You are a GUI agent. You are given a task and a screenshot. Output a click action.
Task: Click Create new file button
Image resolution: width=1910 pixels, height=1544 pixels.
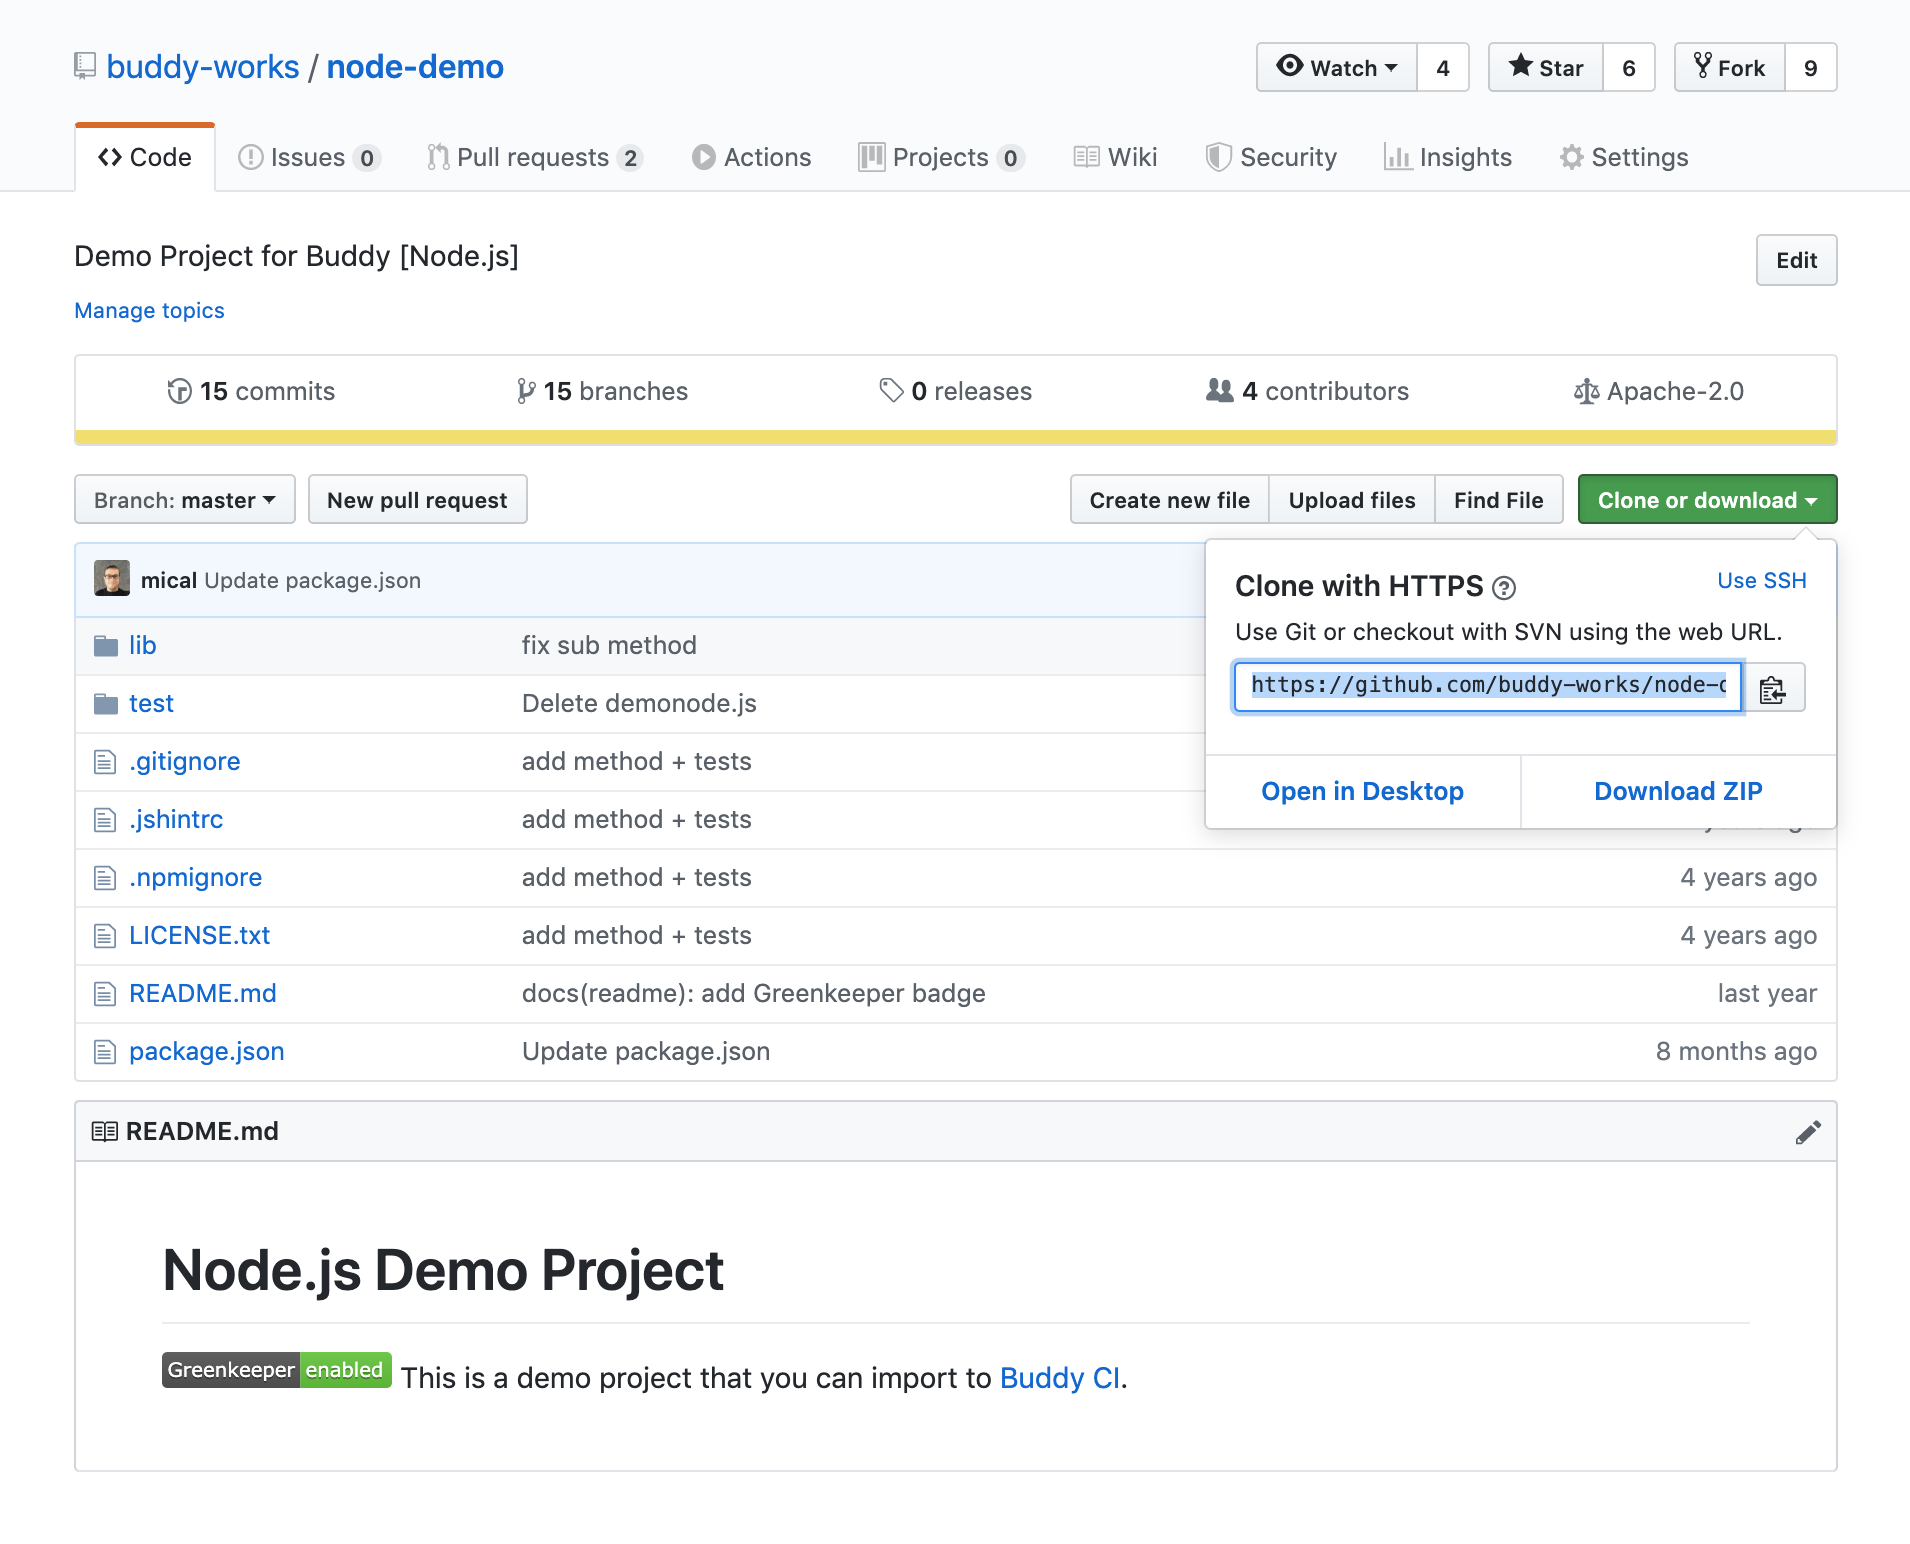1169,499
